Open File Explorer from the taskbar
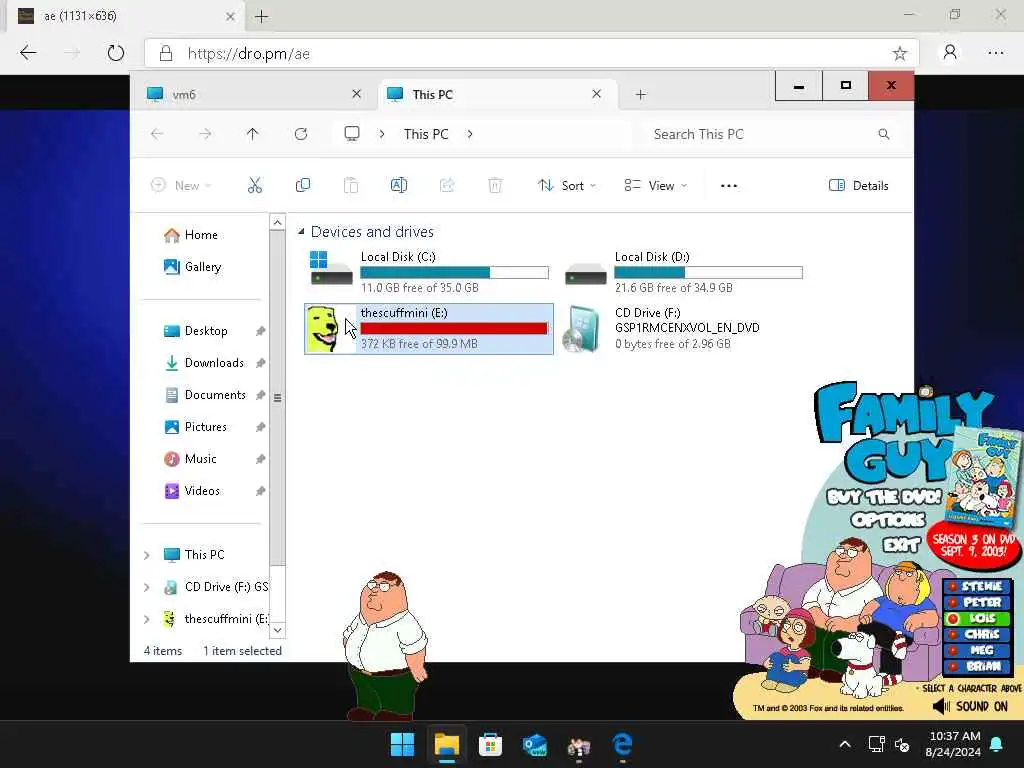1024x768 pixels. point(447,744)
